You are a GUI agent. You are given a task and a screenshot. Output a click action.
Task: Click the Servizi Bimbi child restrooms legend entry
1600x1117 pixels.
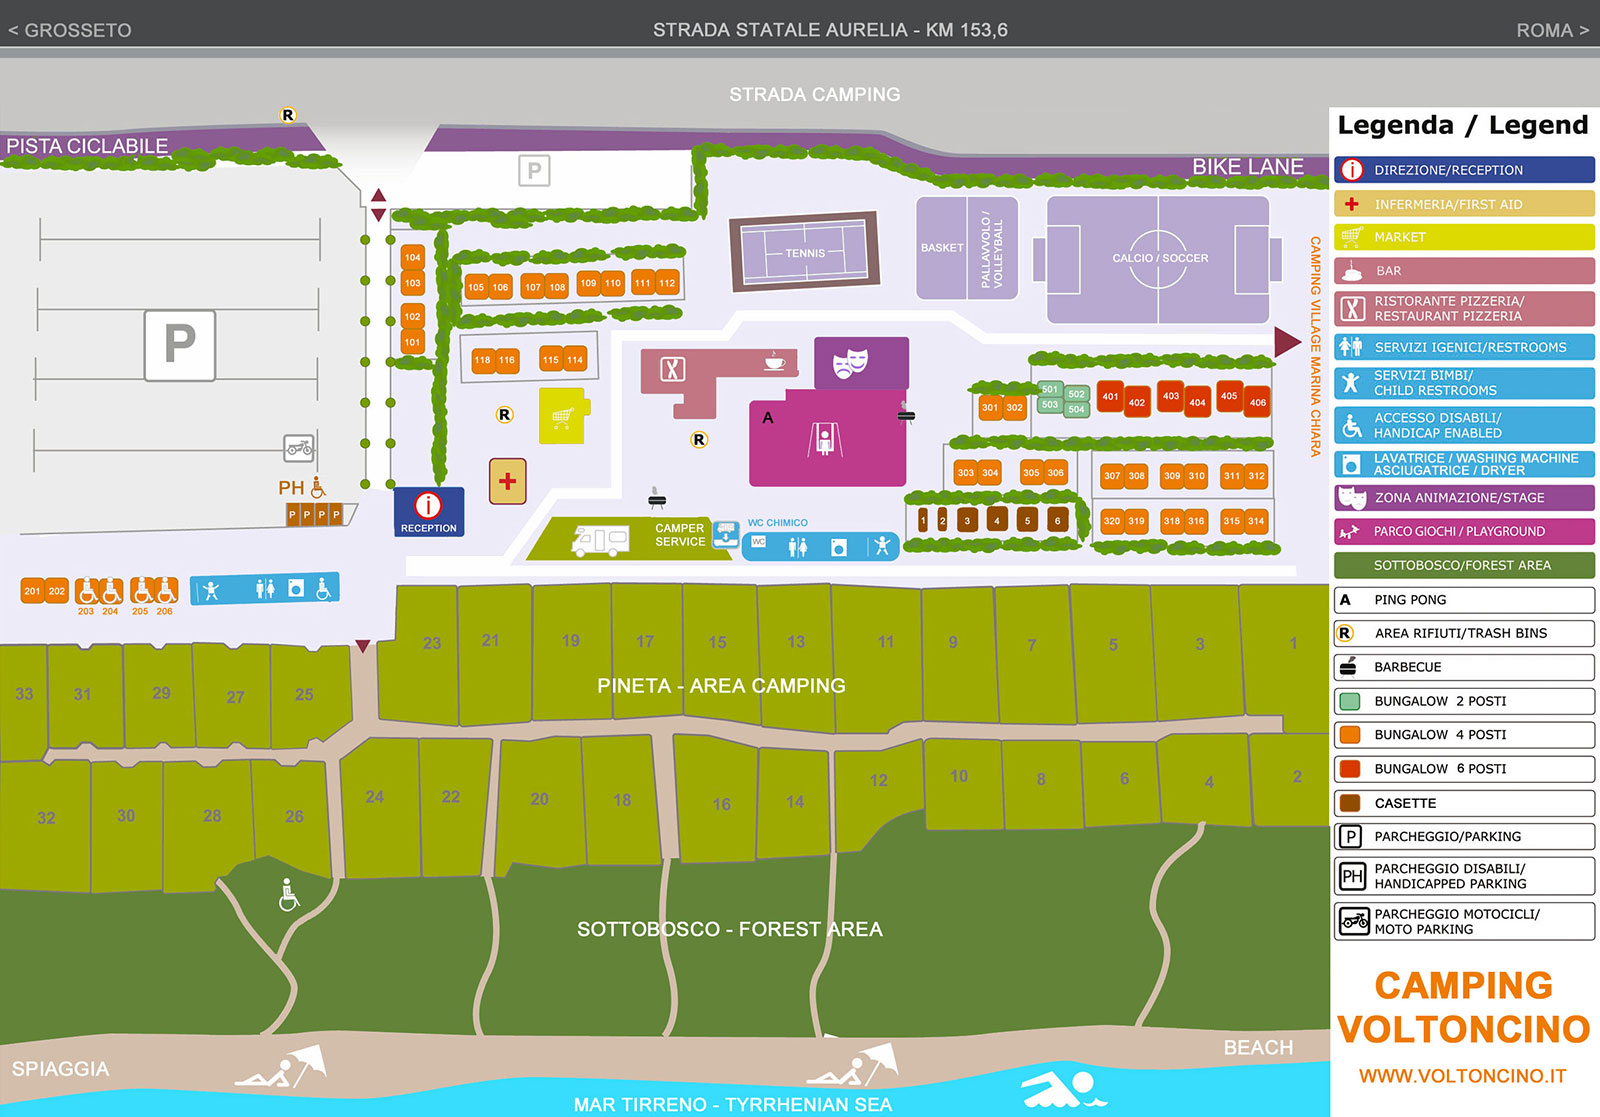pos(1464,383)
